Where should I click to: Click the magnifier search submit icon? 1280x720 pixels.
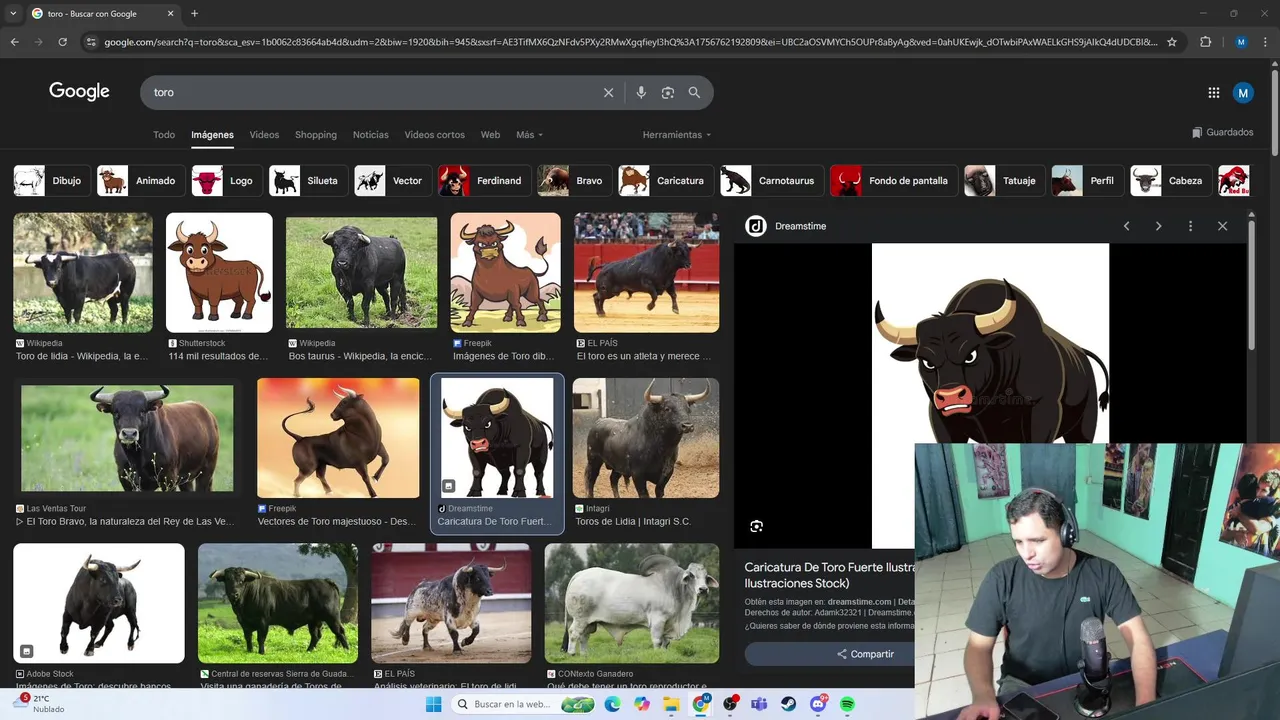[x=694, y=92]
